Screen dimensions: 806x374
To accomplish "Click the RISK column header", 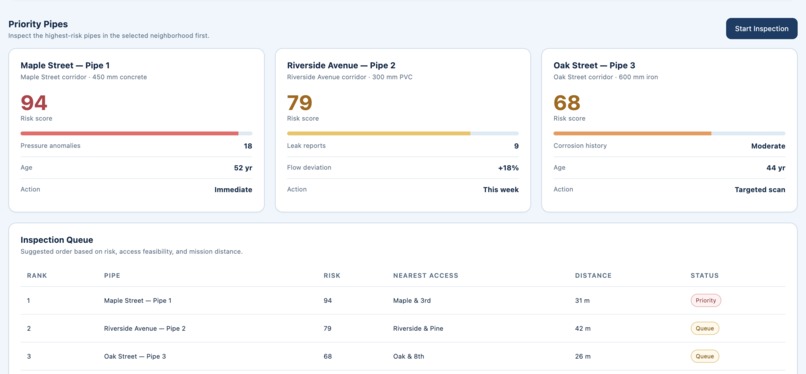I will pos(332,275).
